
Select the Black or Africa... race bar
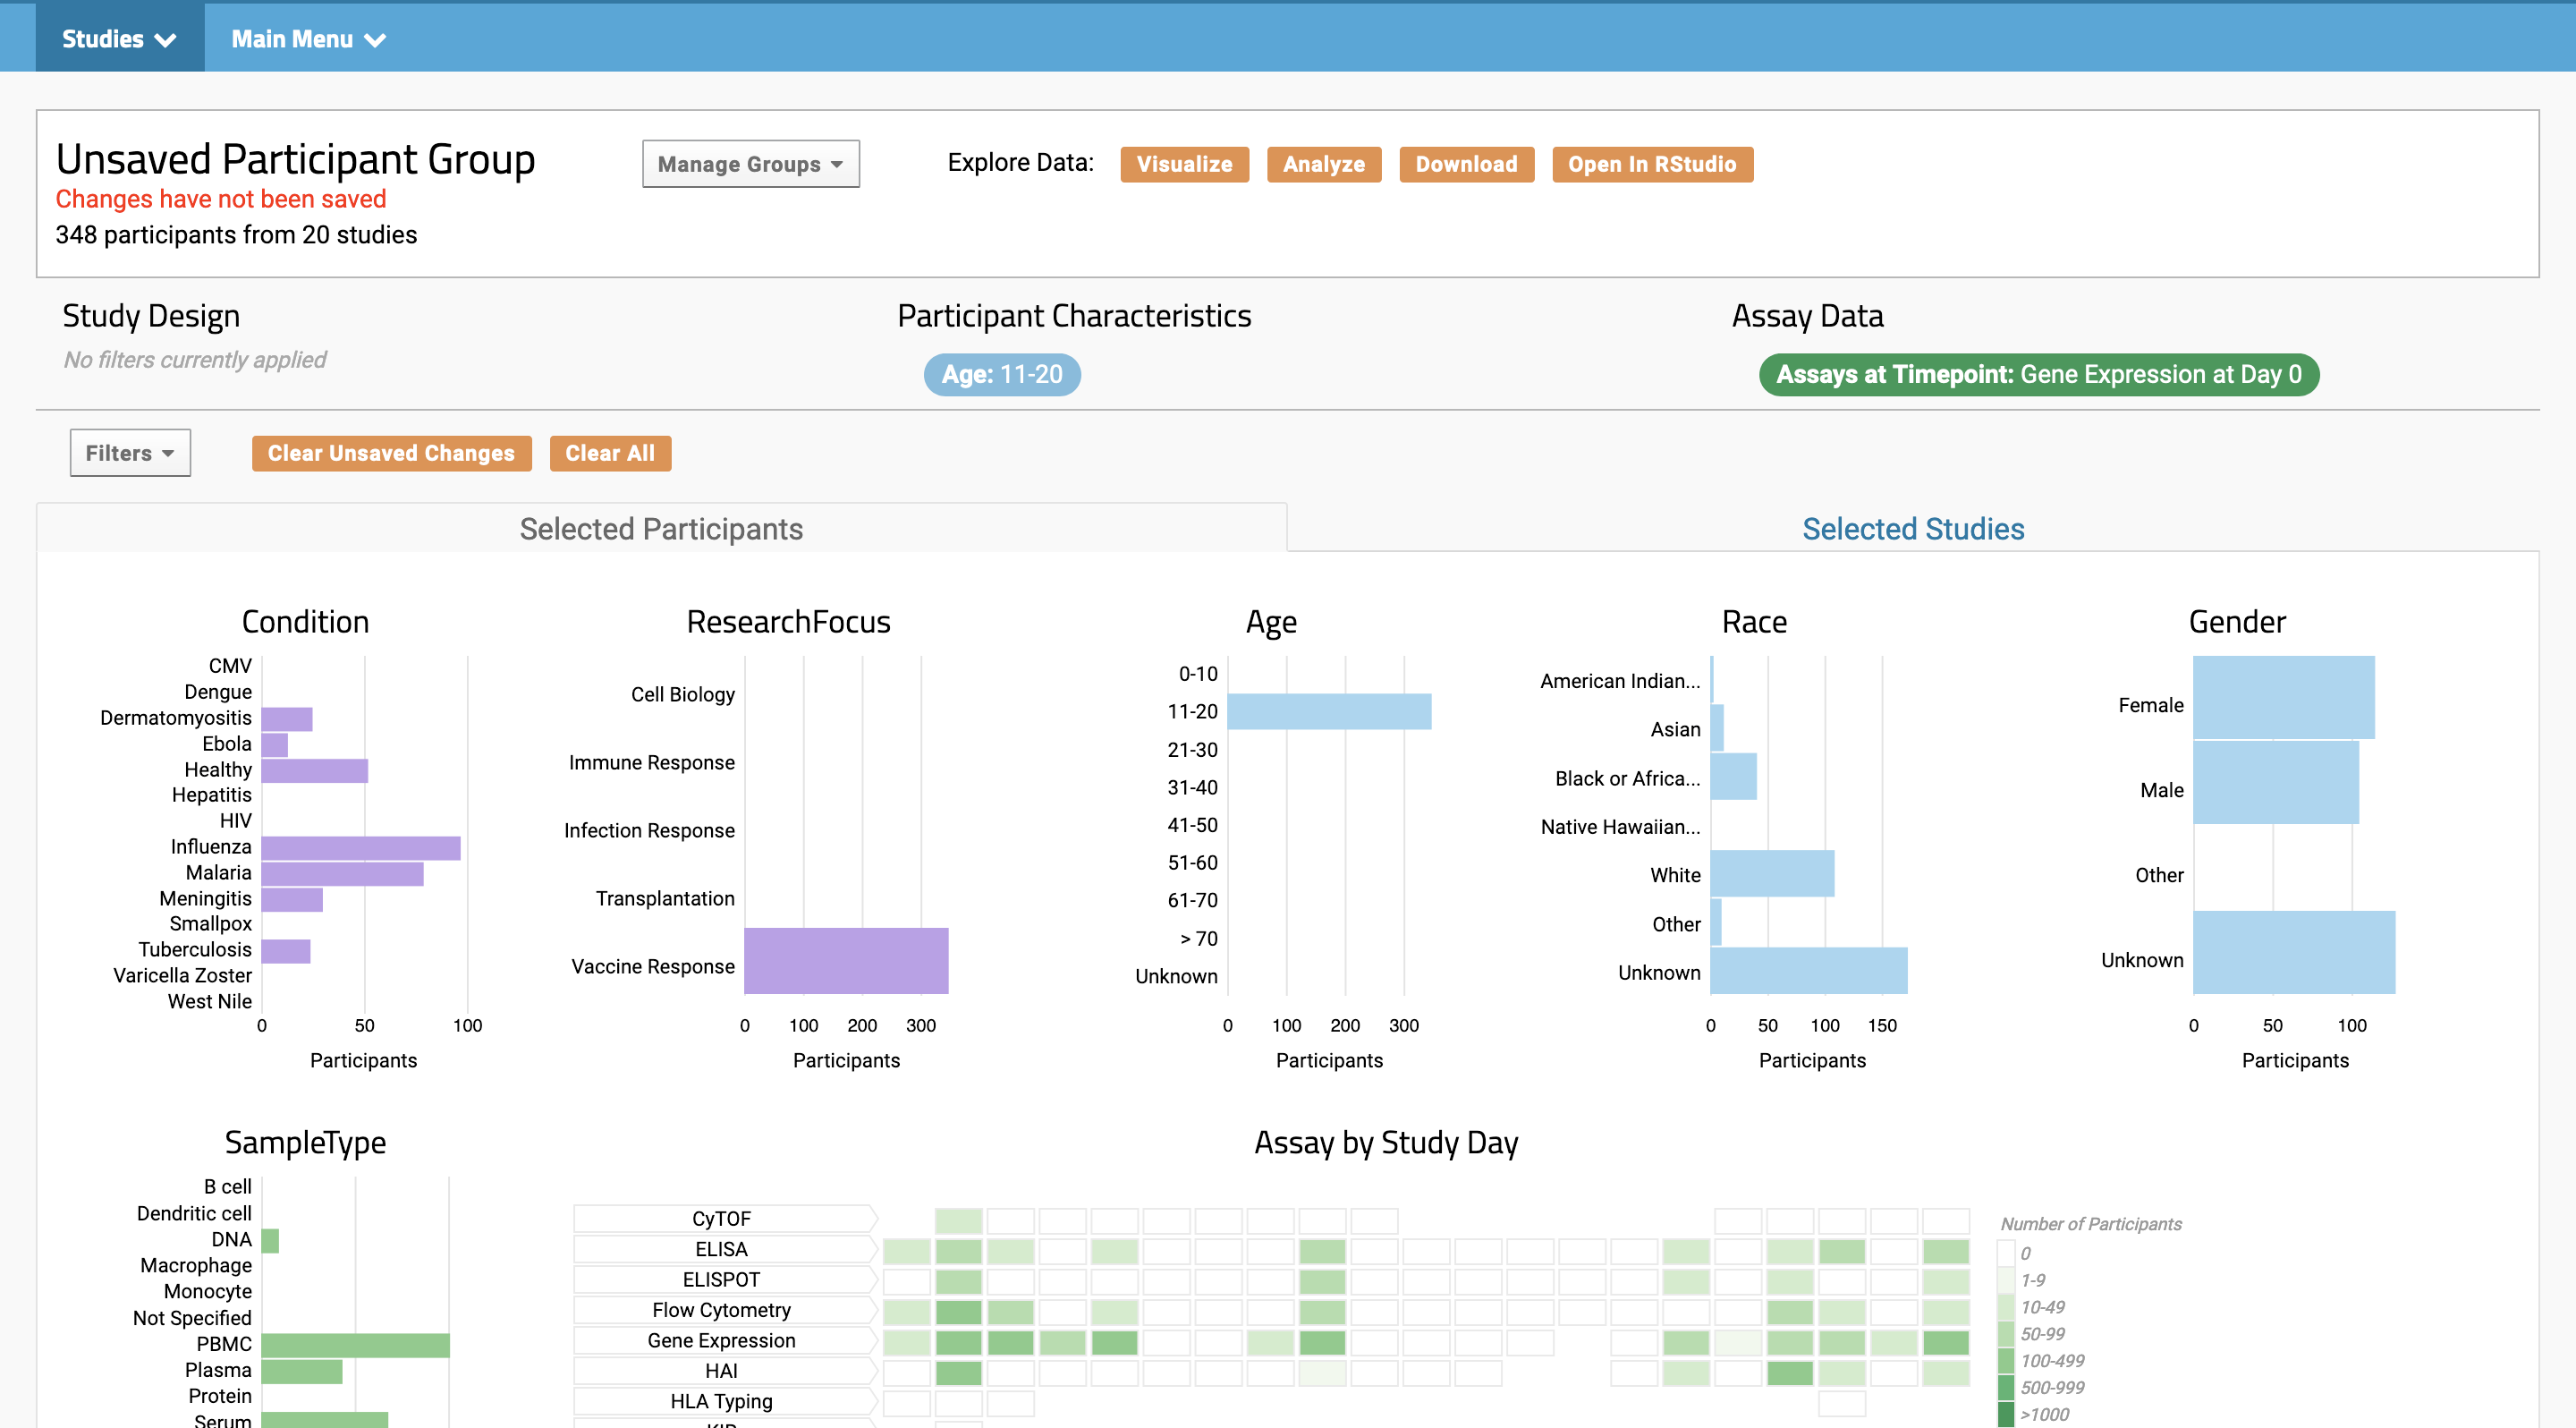click(1733, 777)
